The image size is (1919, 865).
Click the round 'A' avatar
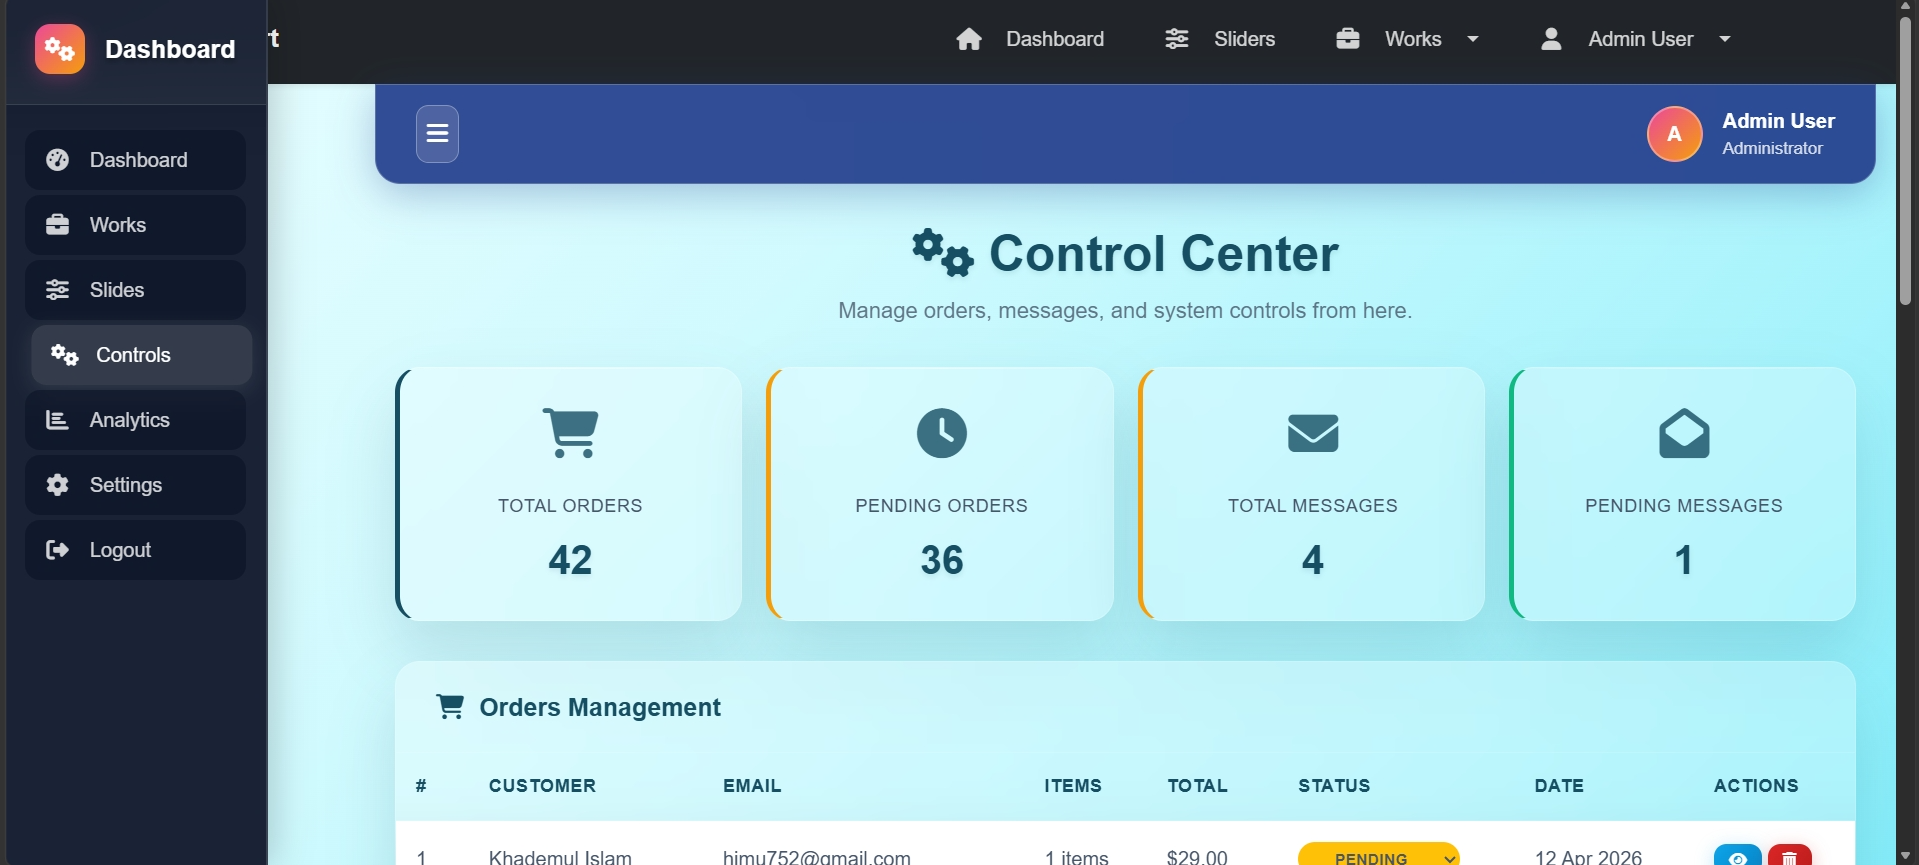[1675, 134]
